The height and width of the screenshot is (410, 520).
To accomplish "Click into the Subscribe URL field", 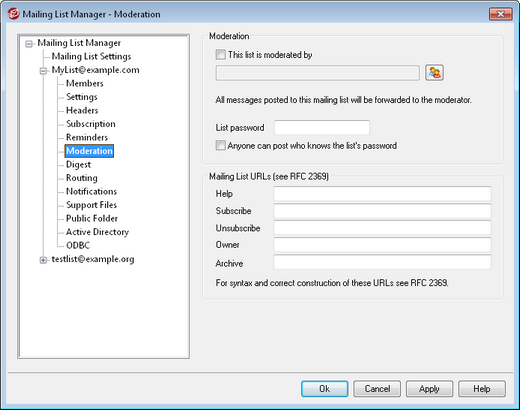I will coord(382,211).
